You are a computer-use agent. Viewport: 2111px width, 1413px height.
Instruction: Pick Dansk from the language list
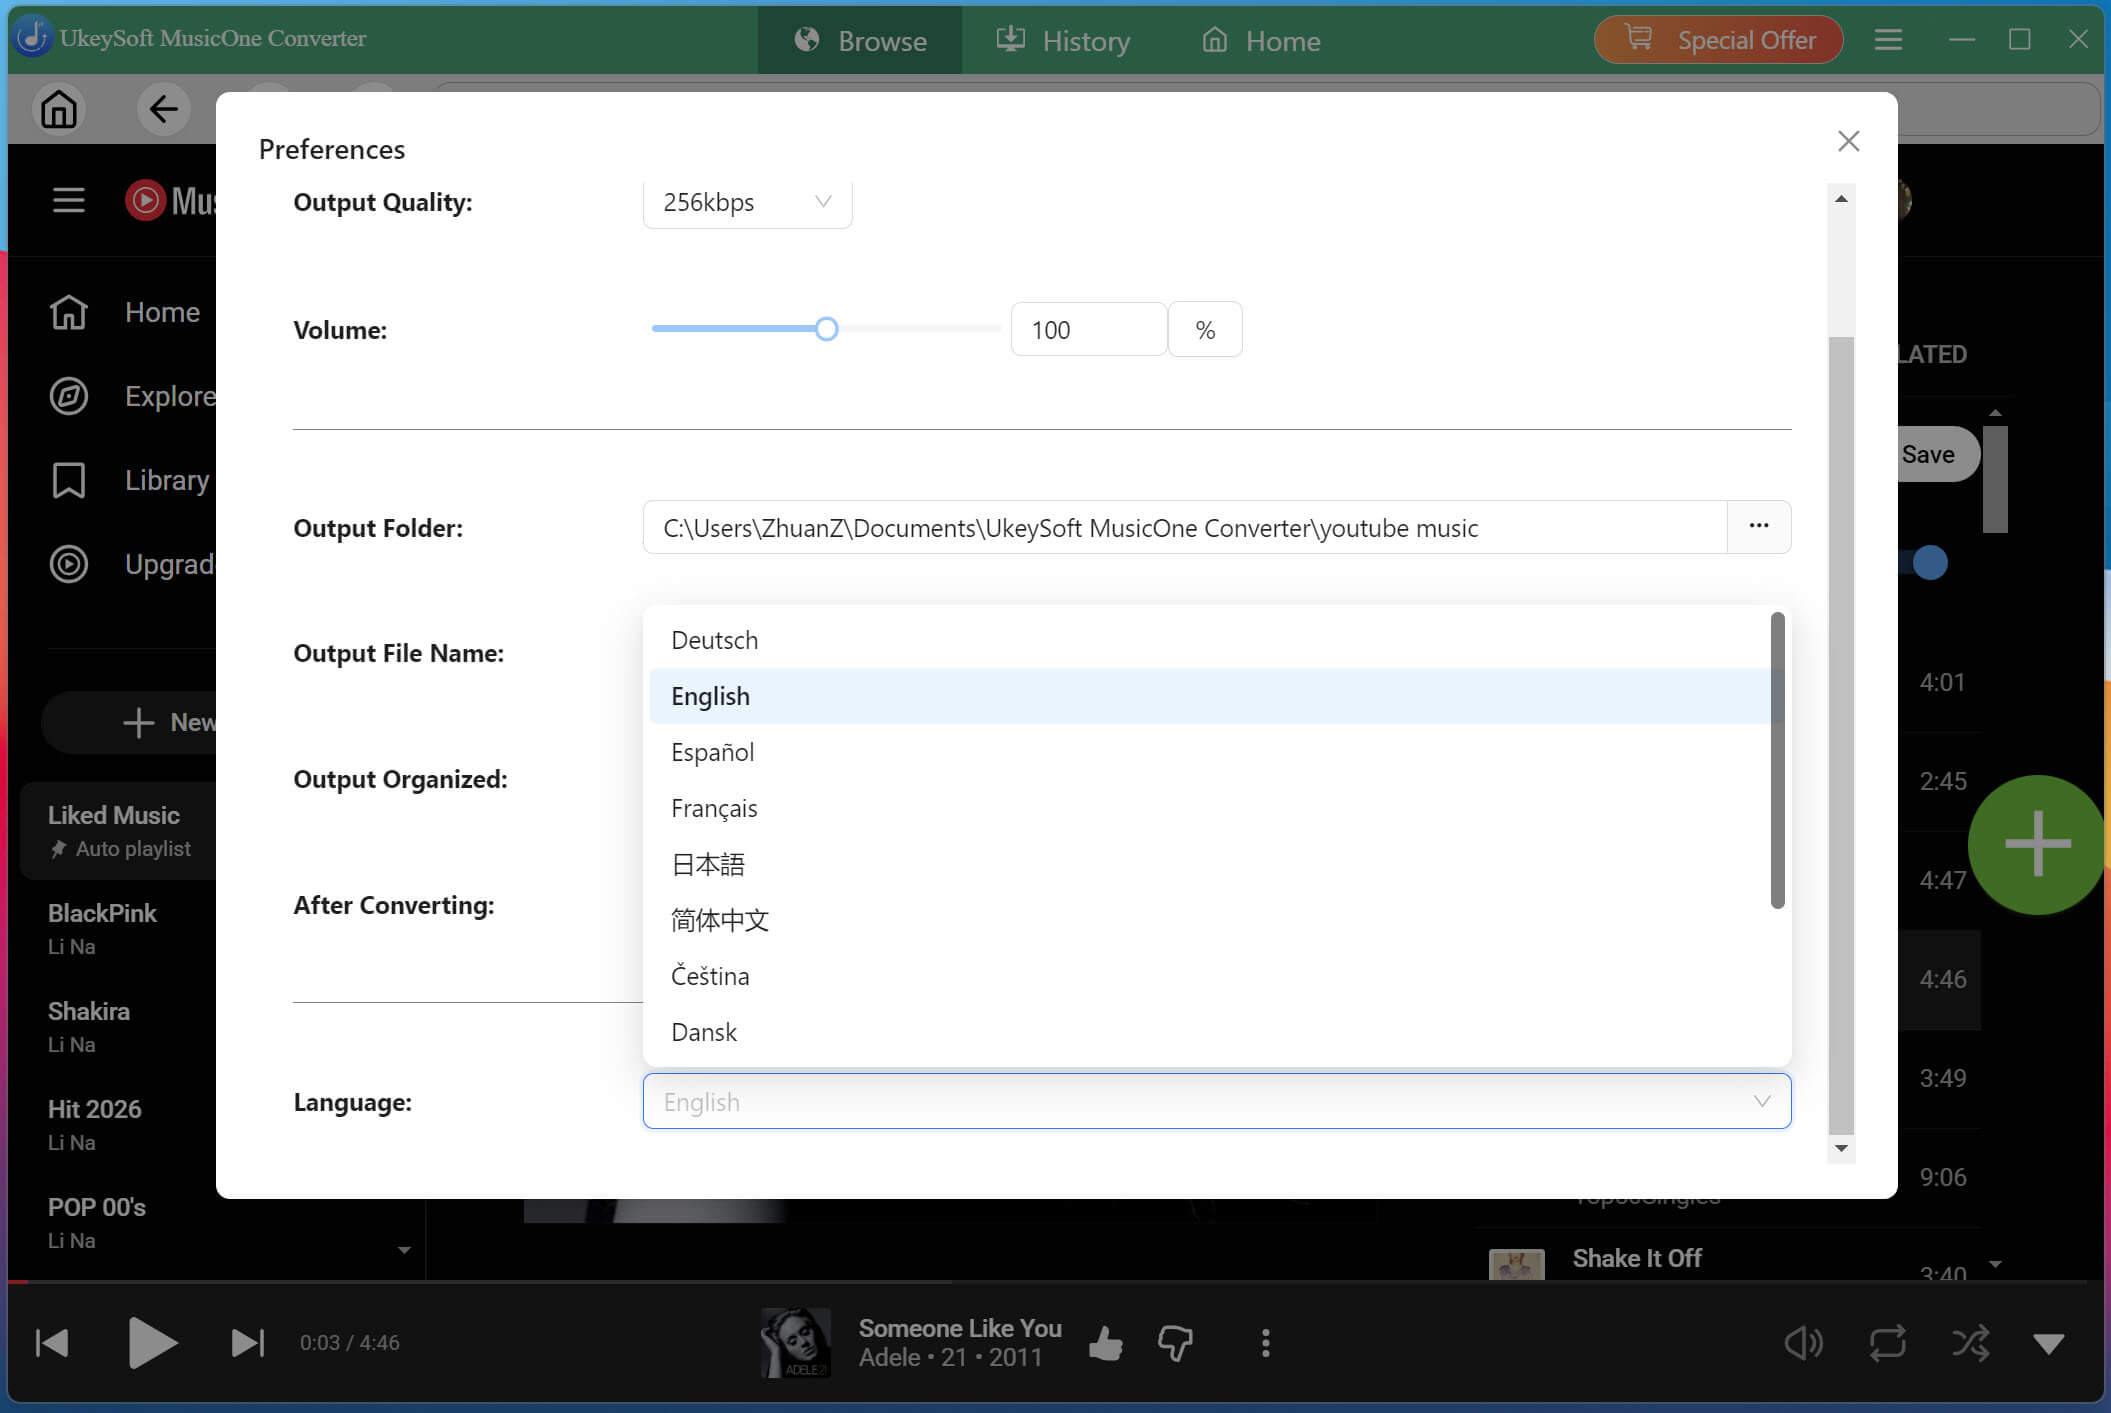1210,1032
